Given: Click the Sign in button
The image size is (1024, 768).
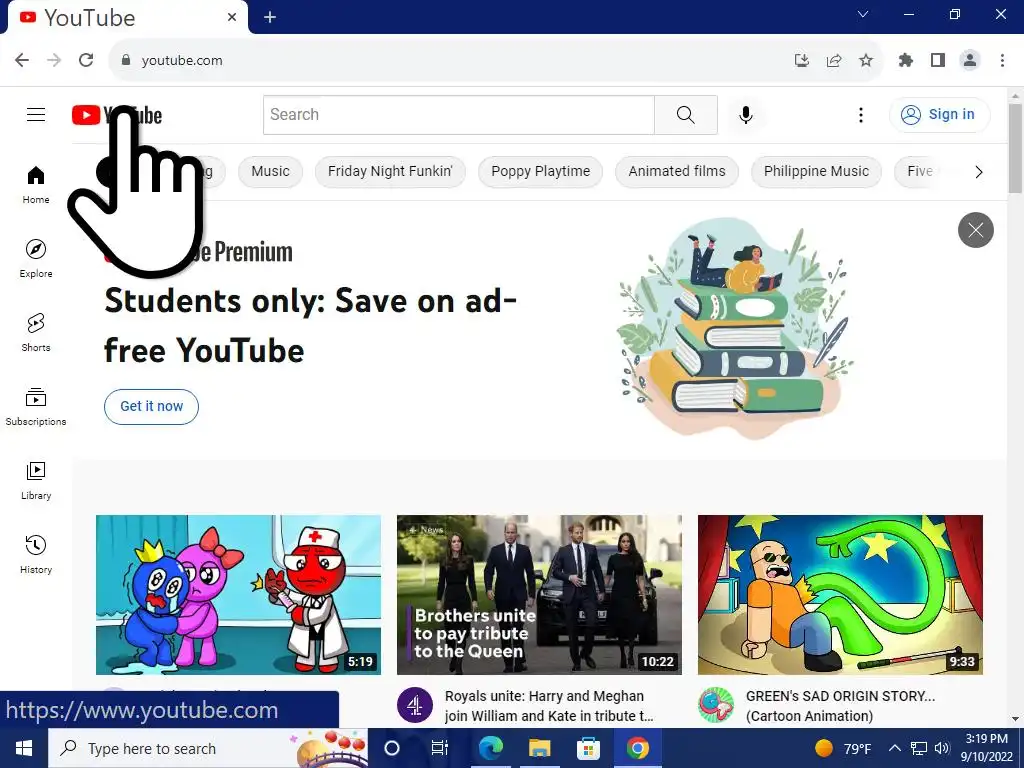Looking at the screenshot, I should click(939, 115).
